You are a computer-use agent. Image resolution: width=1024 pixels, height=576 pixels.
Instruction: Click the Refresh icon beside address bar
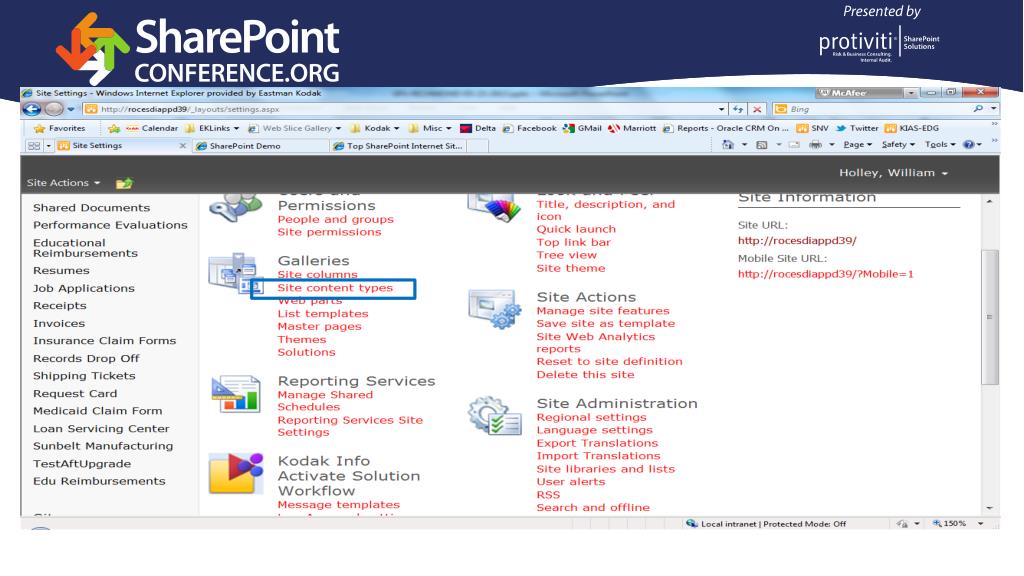pos(738,109)
